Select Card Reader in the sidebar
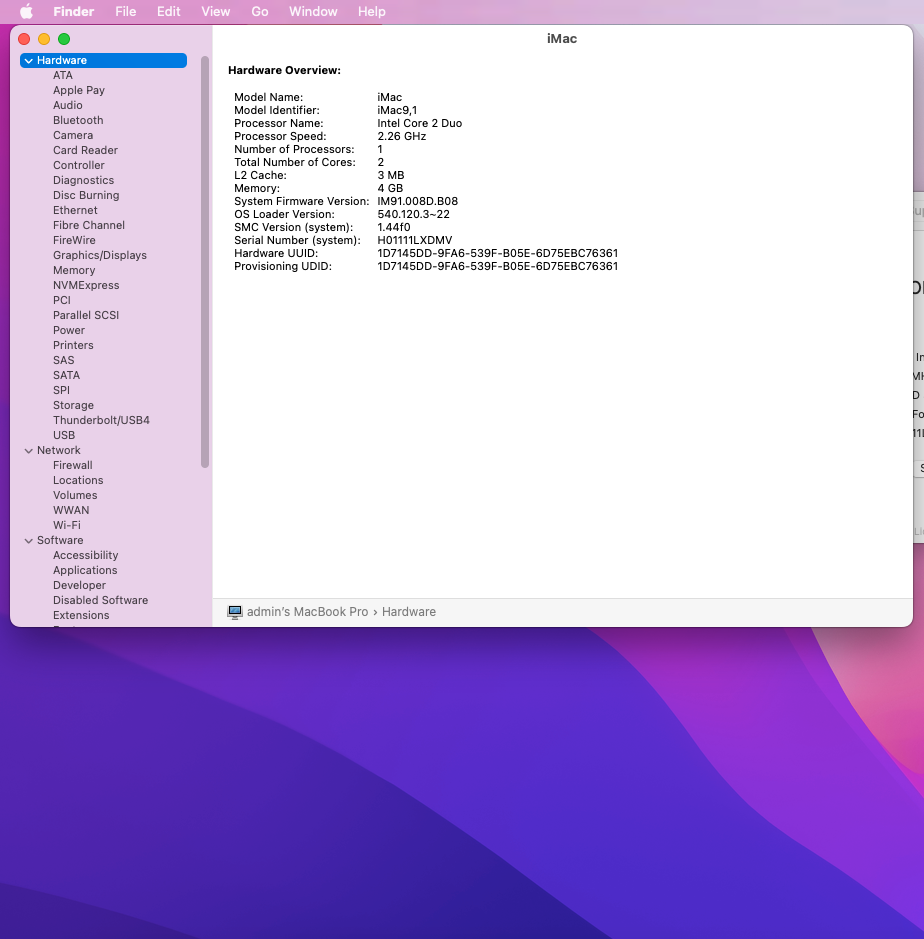 85,150
